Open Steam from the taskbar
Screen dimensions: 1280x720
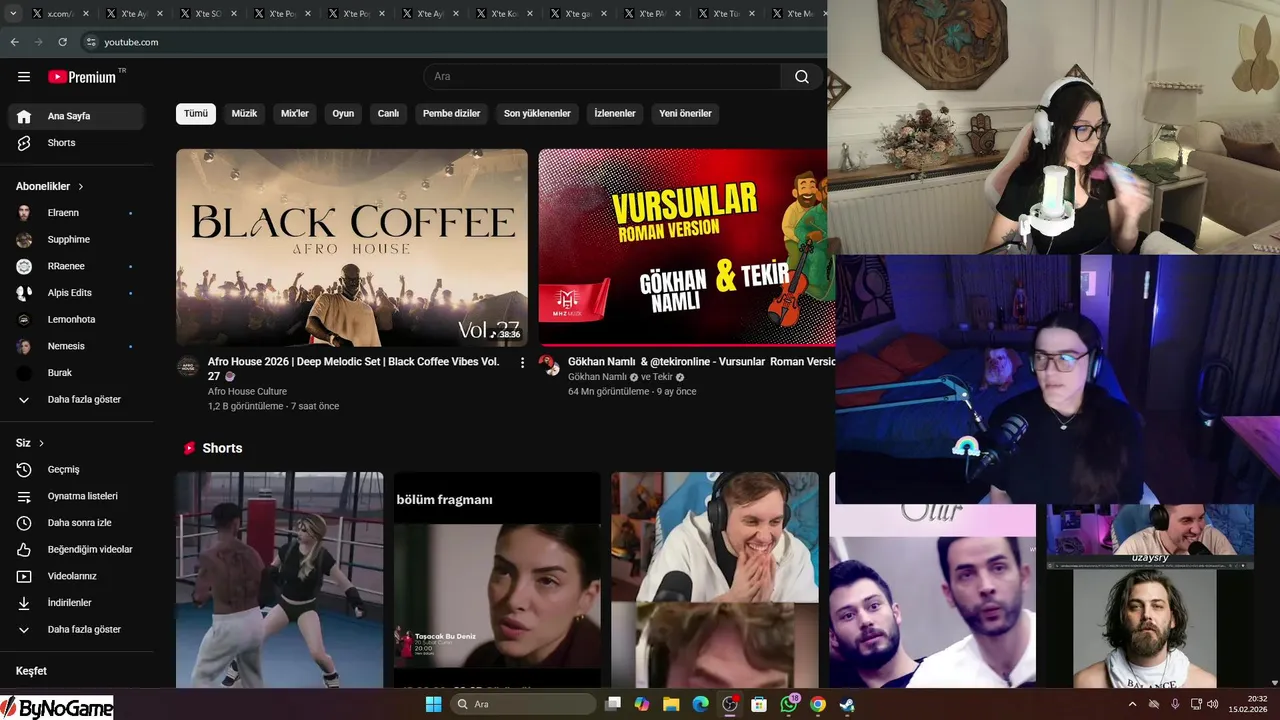pyautogui.click(x=847, y=704)
